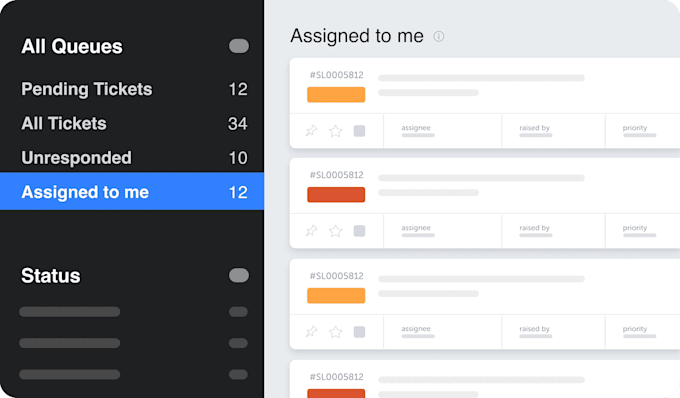
Task: Collapse the All Queues section pill
Action: click(x=239, y=46)
